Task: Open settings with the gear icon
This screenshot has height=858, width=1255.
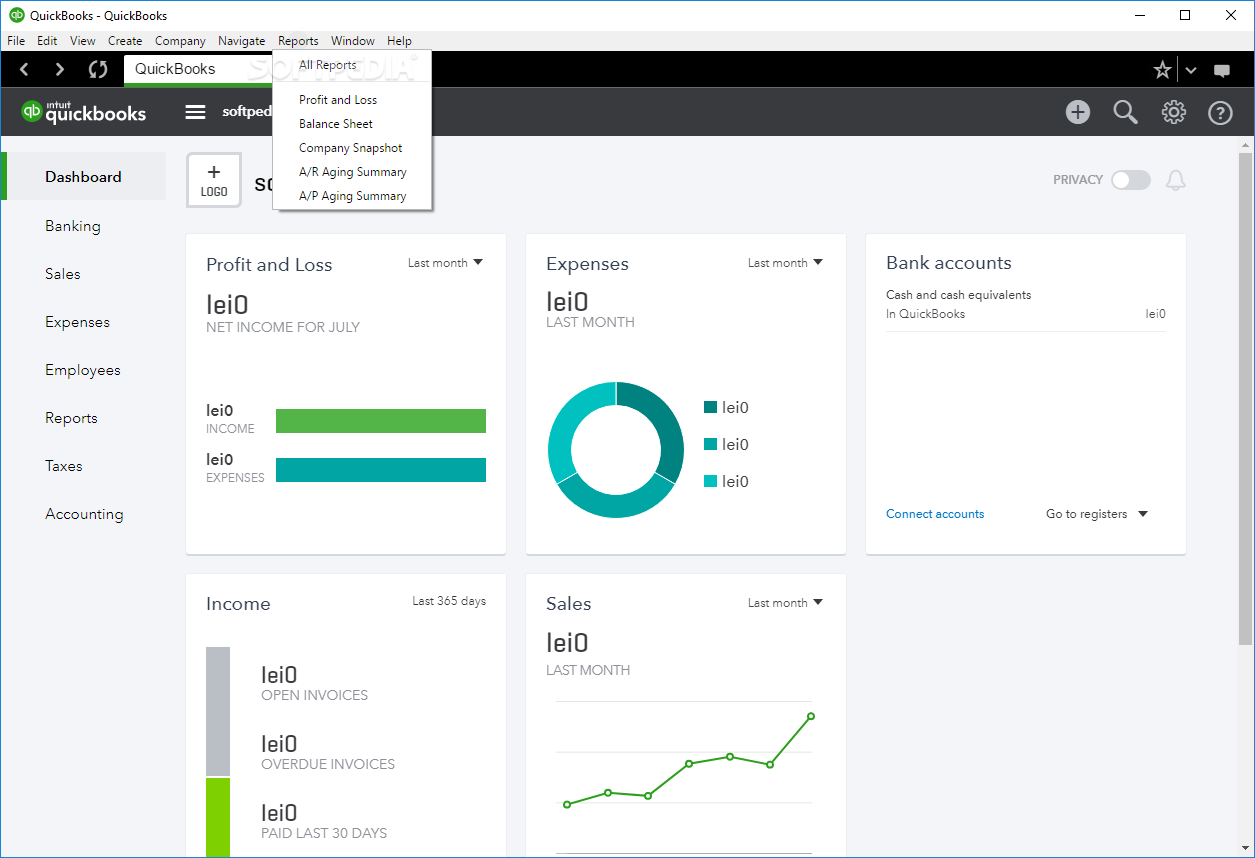Action: [1174, 112]
